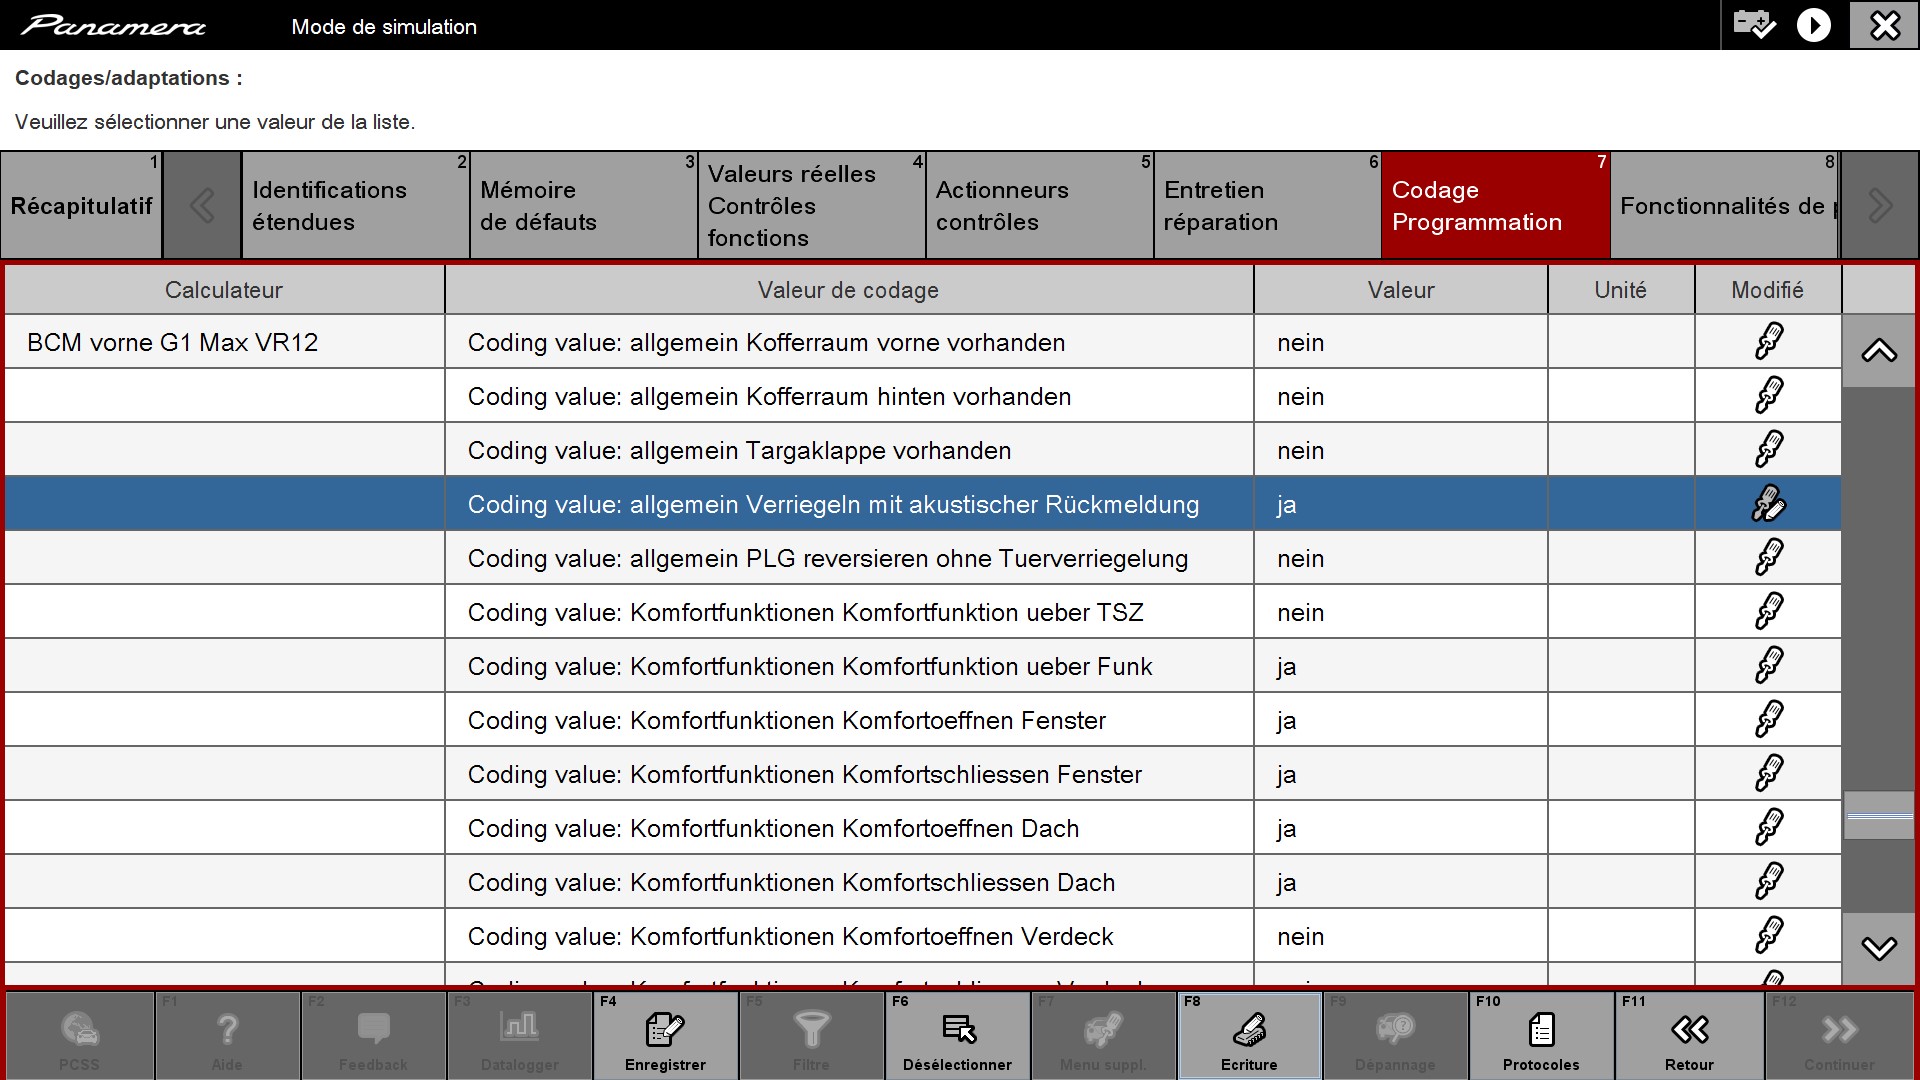
Task: Click the edit icon for the Targaklappe vorhanden row
Action: [1768, 450]
